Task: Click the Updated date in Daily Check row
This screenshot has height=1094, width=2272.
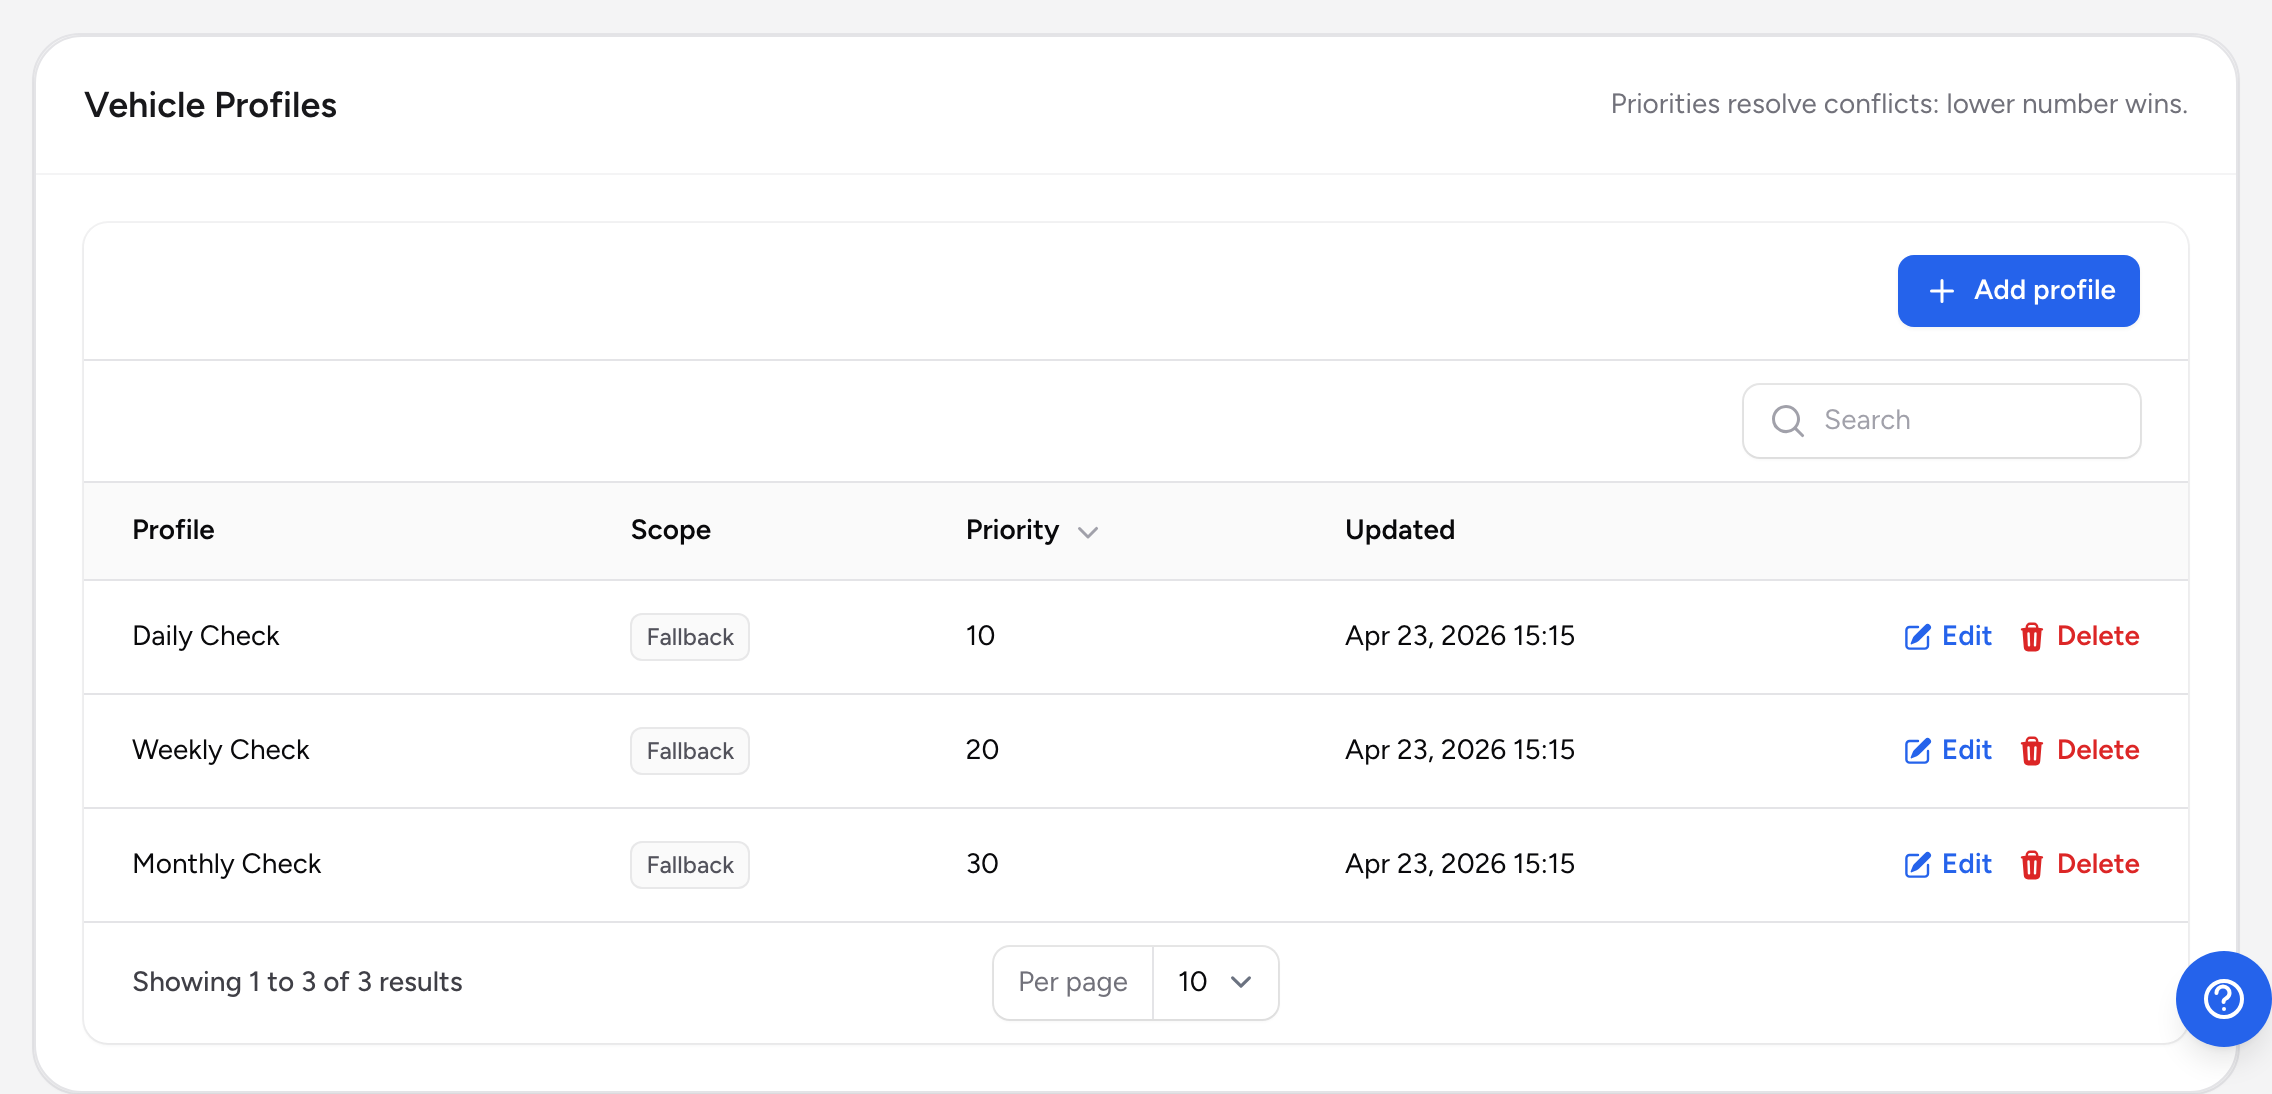Action: pos(1460,636)
